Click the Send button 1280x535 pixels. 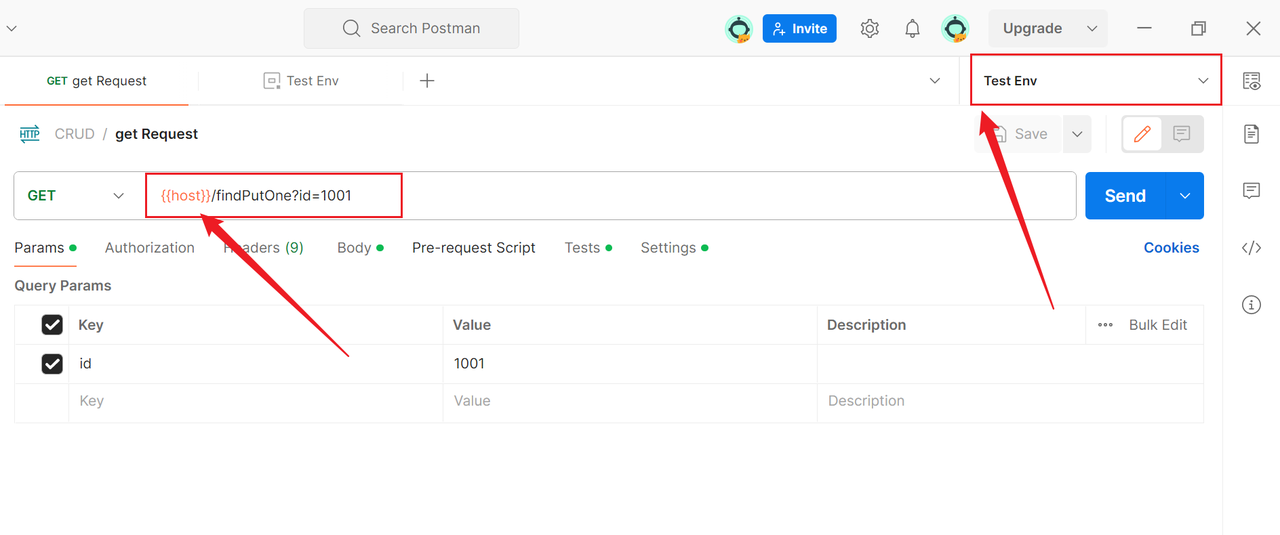[x=1125, y=196]
